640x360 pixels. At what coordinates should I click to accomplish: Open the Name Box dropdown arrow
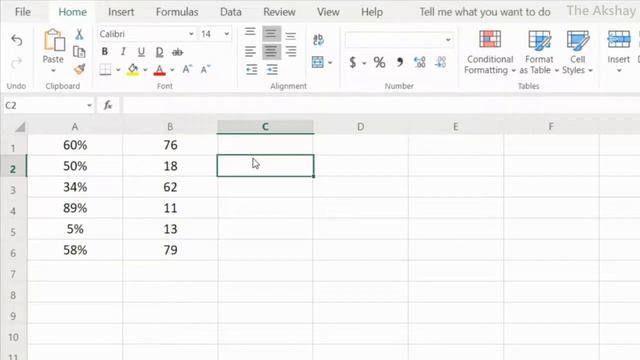[89, 105]
